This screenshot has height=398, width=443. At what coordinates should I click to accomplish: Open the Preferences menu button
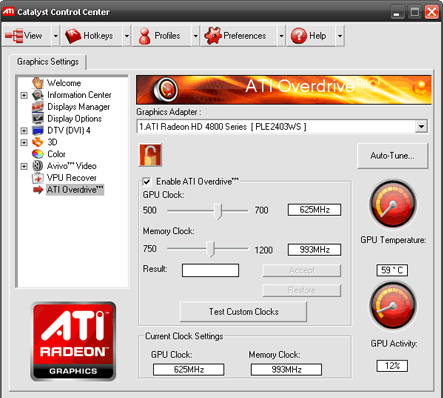pos(239,36)
